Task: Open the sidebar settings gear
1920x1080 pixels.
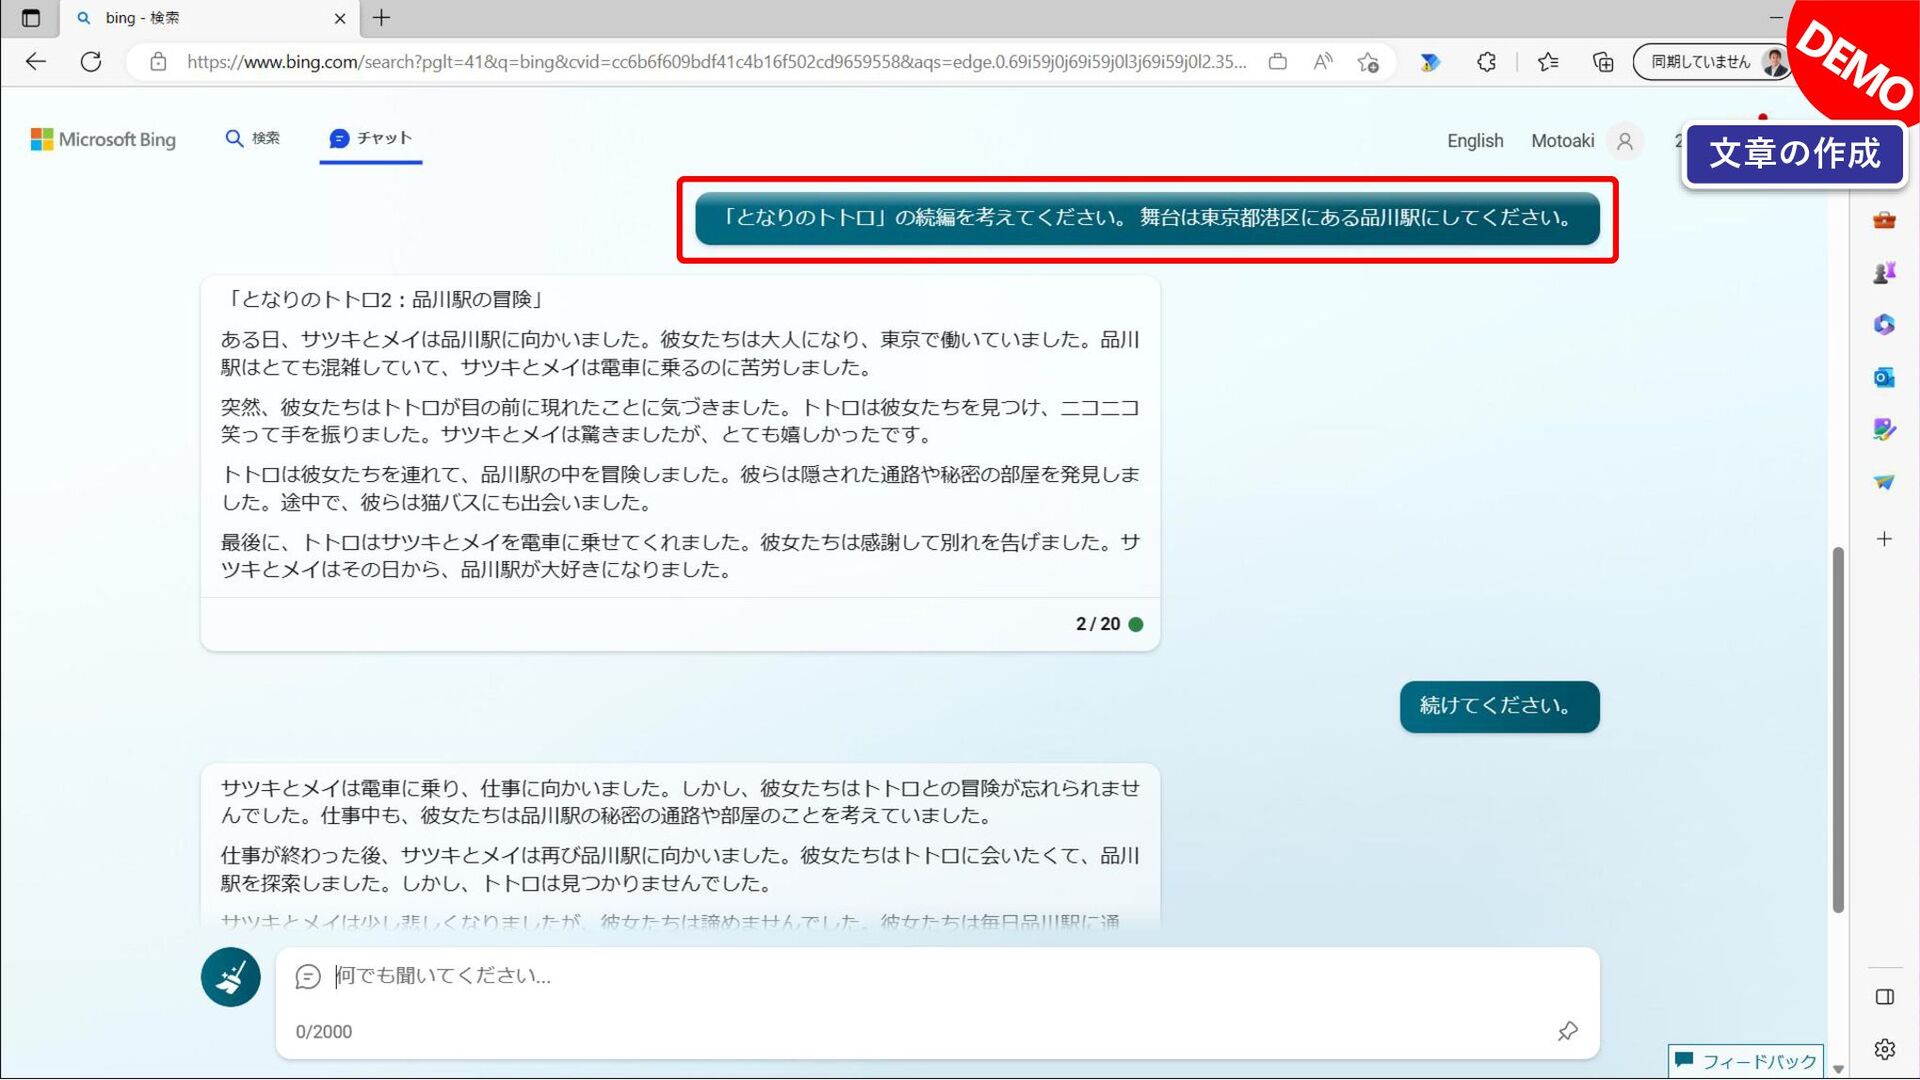Action: coord(1884,1049)
